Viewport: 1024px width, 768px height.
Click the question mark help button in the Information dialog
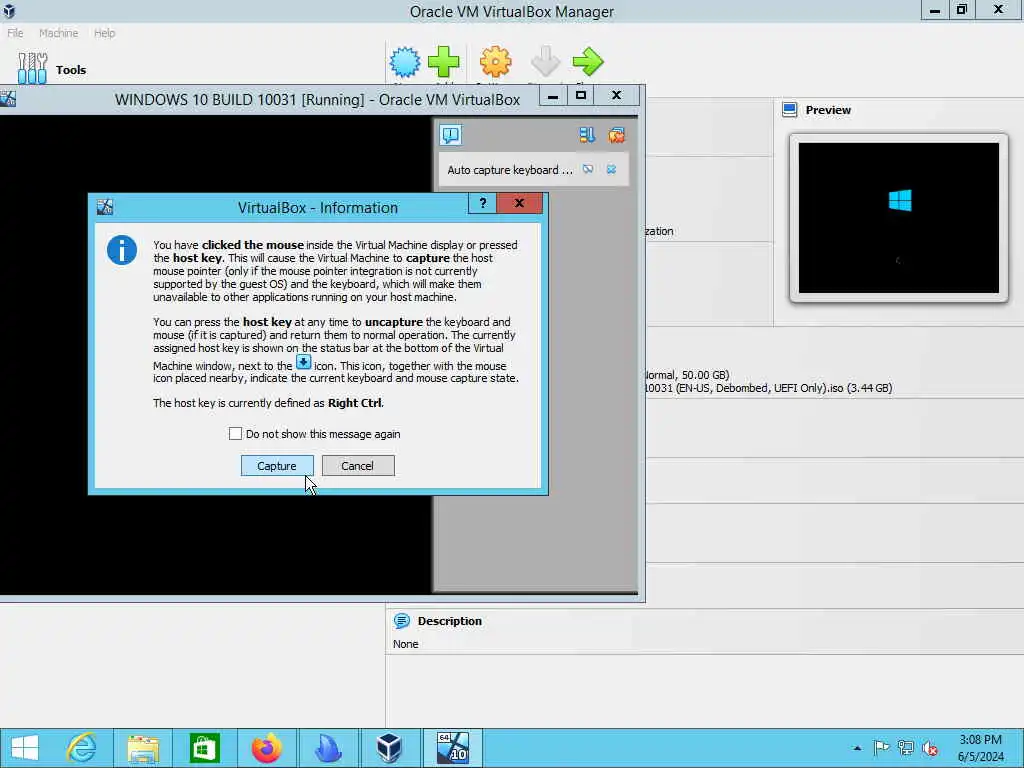(483, 203)
